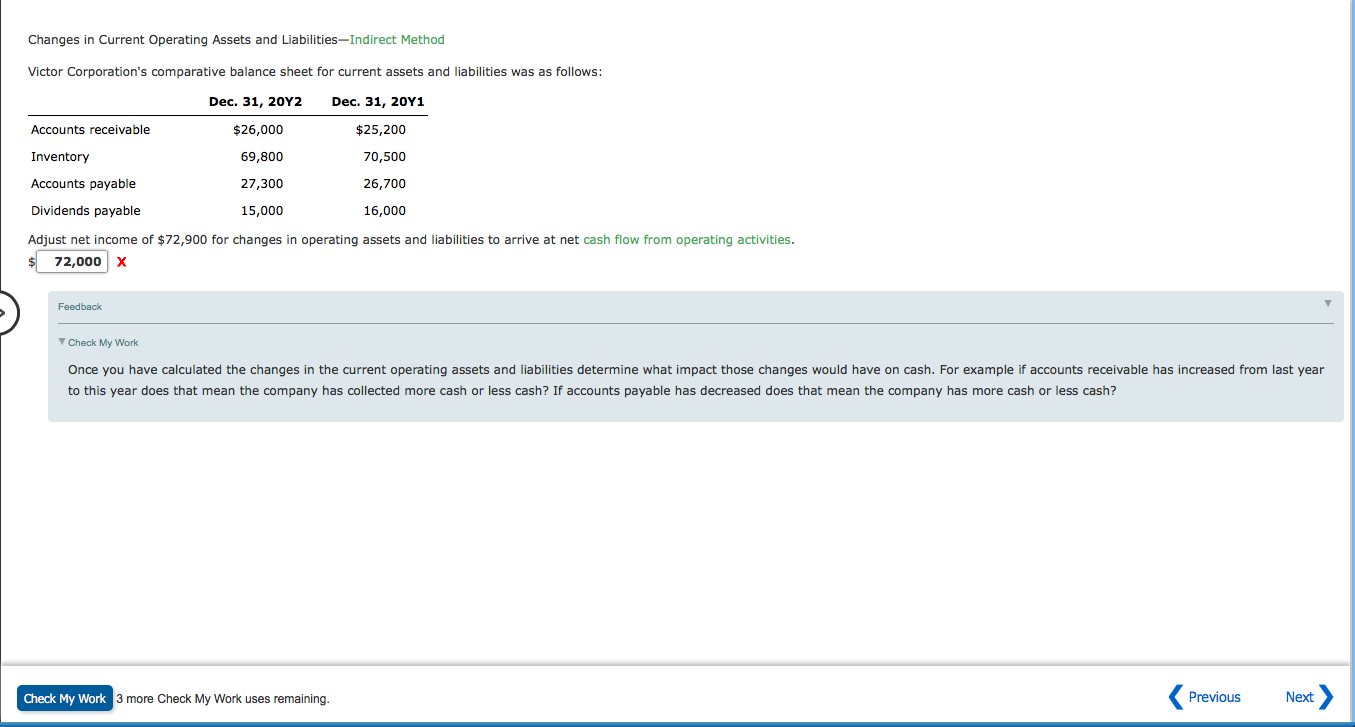
Task: Click the Victor Corporation's comparative balance sheet sentence
Action: 315,73
